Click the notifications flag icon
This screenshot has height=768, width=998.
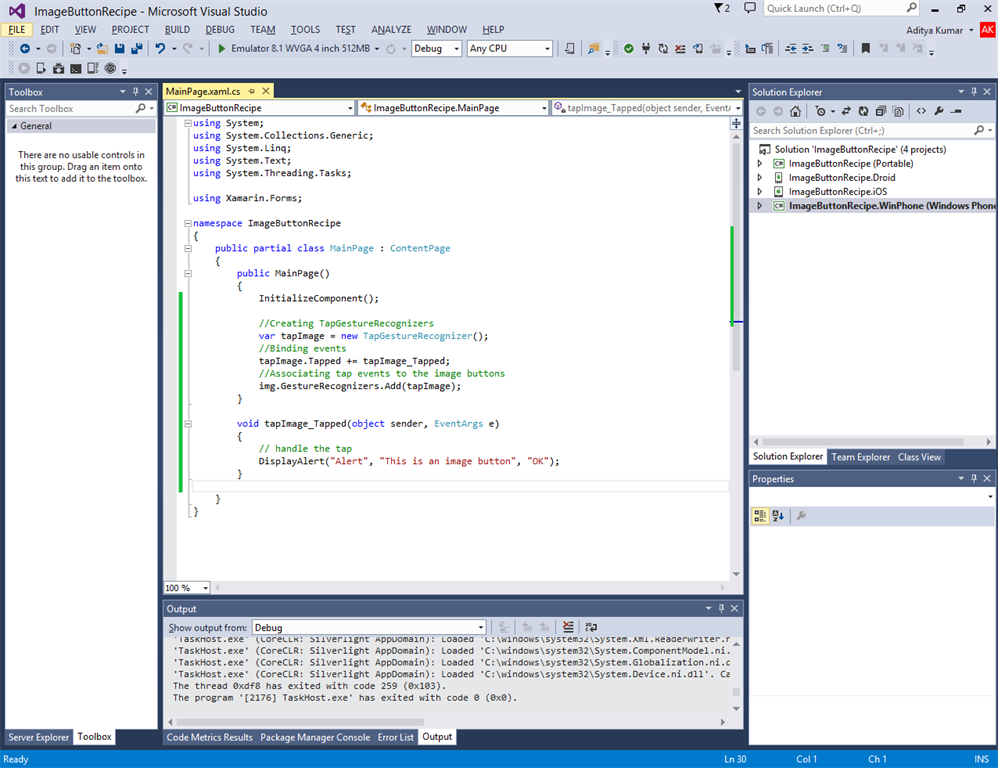coord(719,8)
